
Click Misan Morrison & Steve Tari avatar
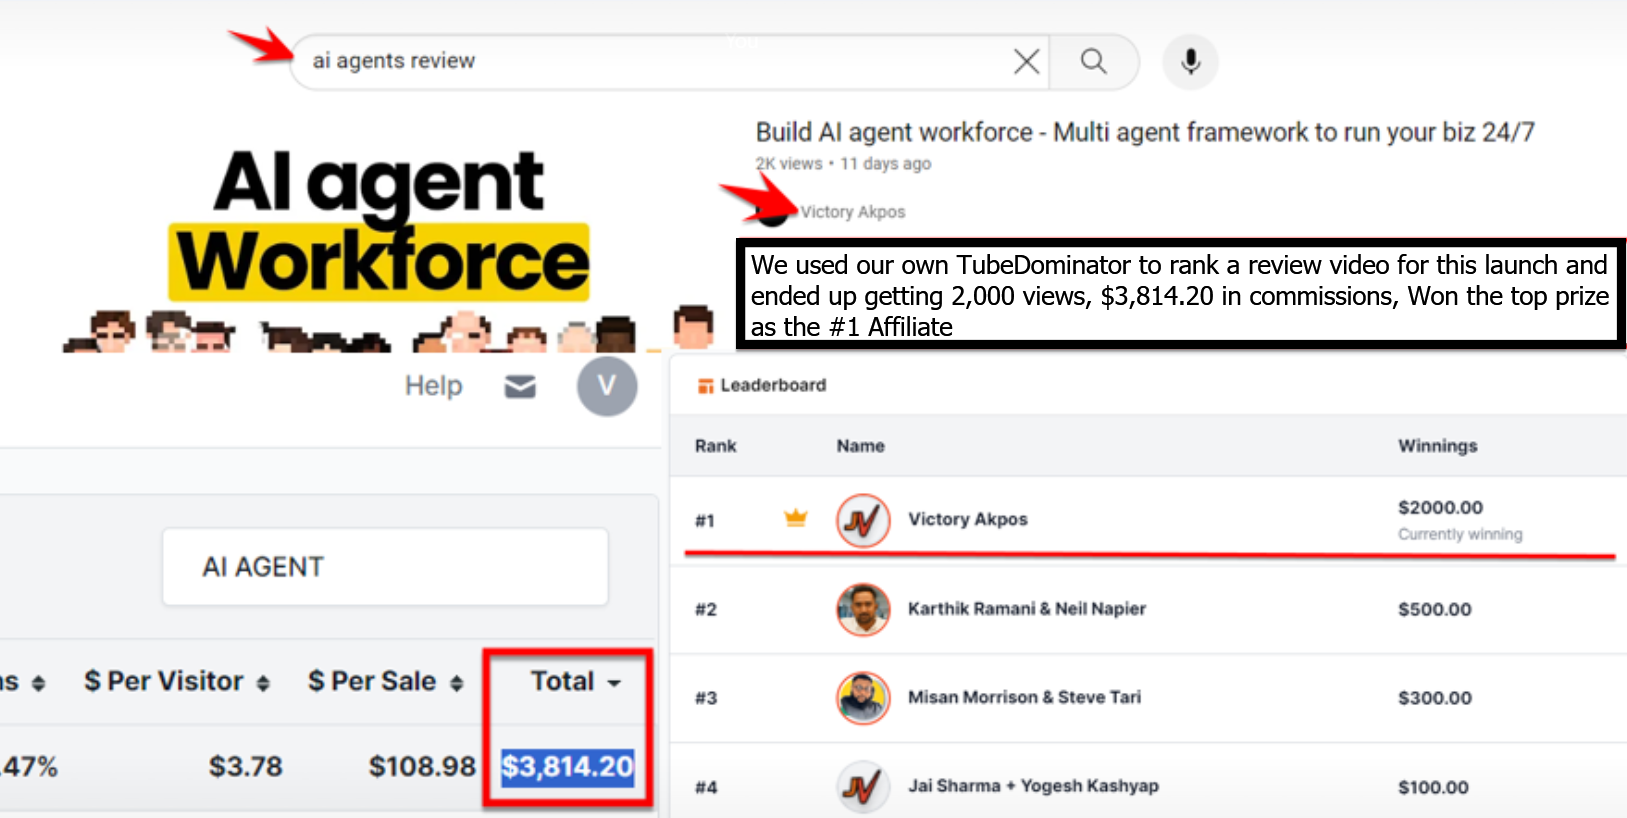(x=863, y=698)
